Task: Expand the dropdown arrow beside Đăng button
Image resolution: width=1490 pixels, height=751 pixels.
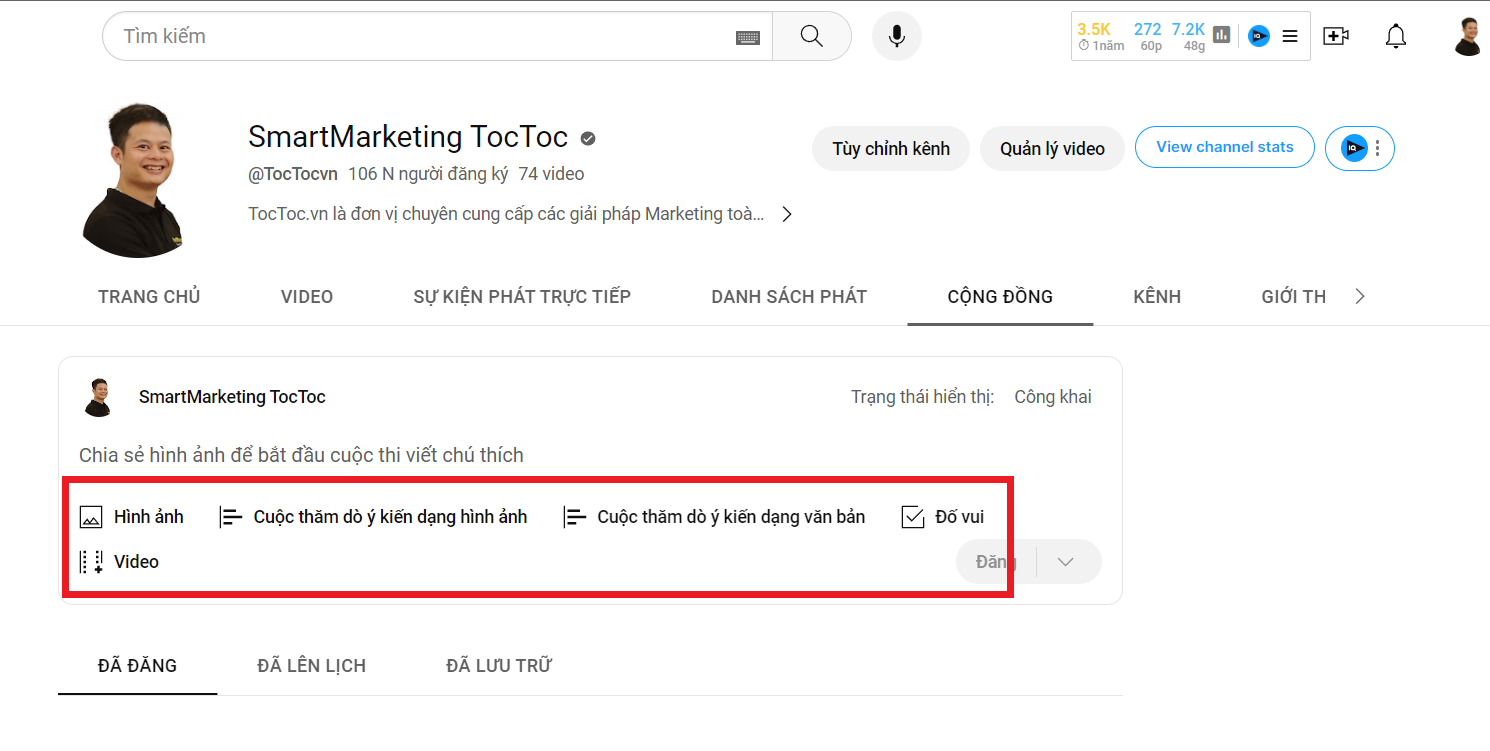Action: [x=1065, y=562]
